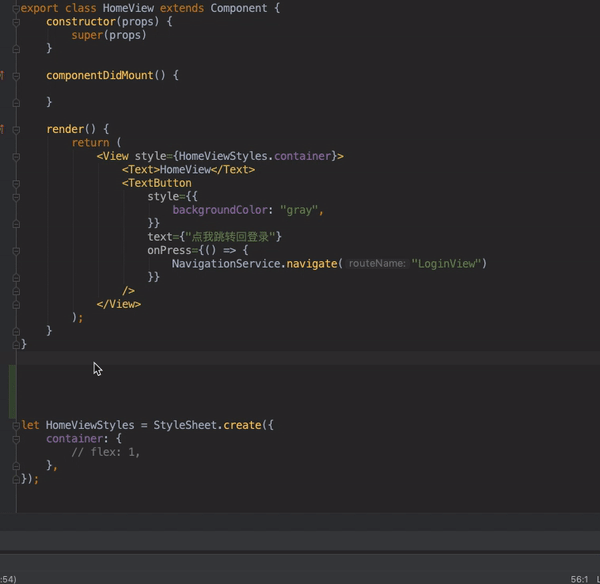600x584 pixels.
Task: Collapse the HomeView class fold marker
Action: [x=16, y=8]
